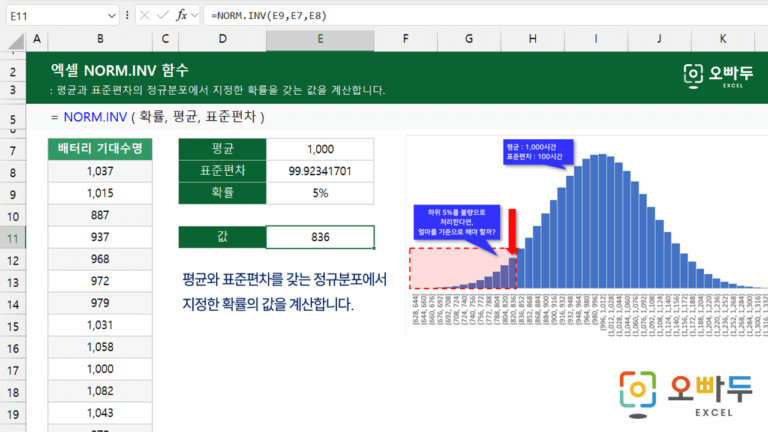Select column I header

click(x=596, y=39)
